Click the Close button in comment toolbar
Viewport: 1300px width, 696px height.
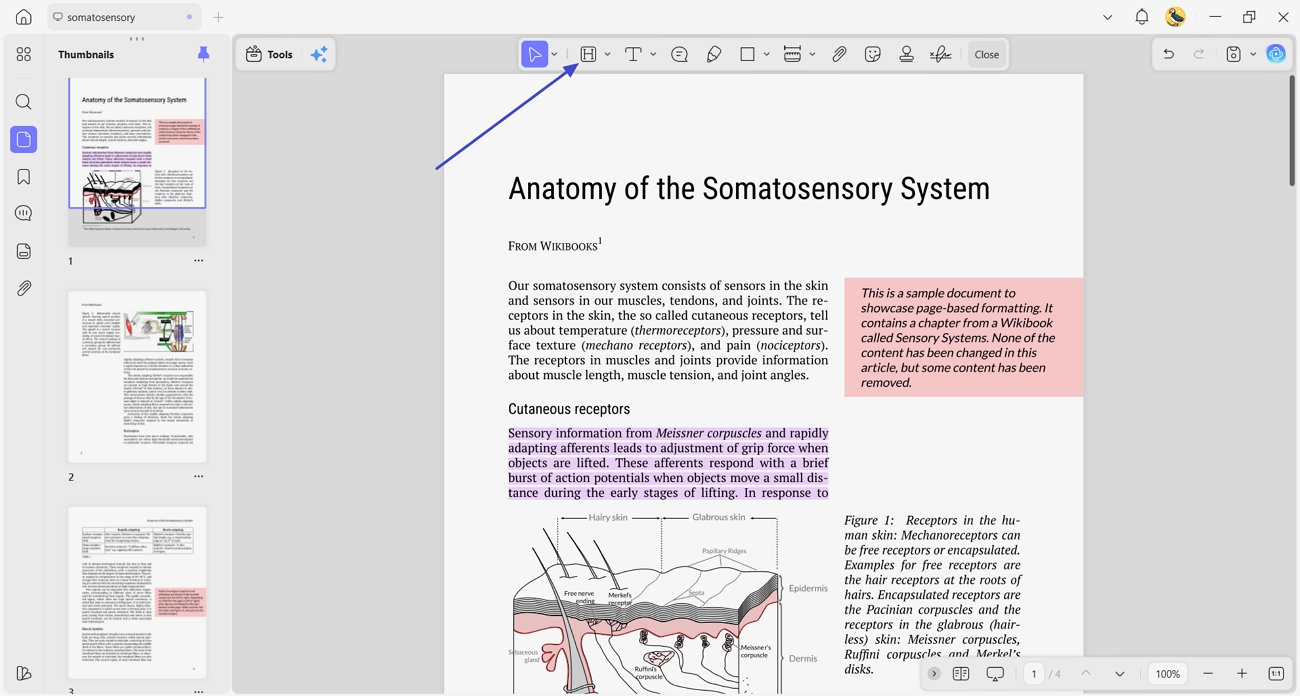(987, 55)
